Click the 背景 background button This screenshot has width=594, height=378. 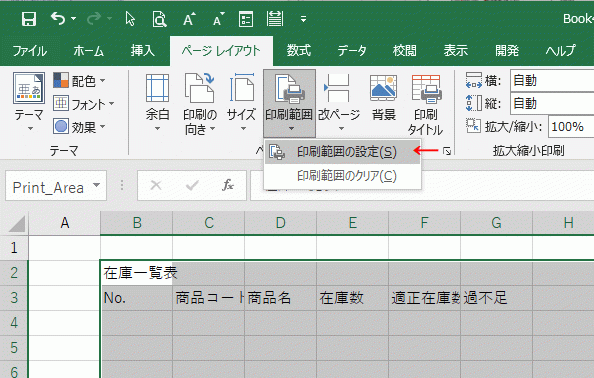coord(383,98)
